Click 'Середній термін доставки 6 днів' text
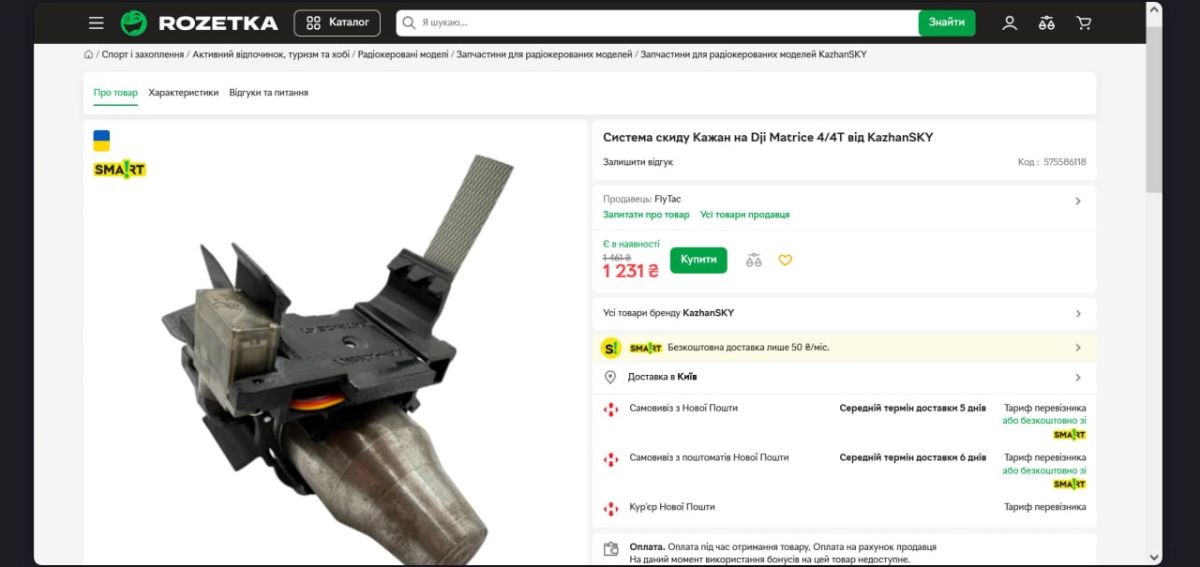Viewport: 1200px width, 567px height. [x=913, y=457]
